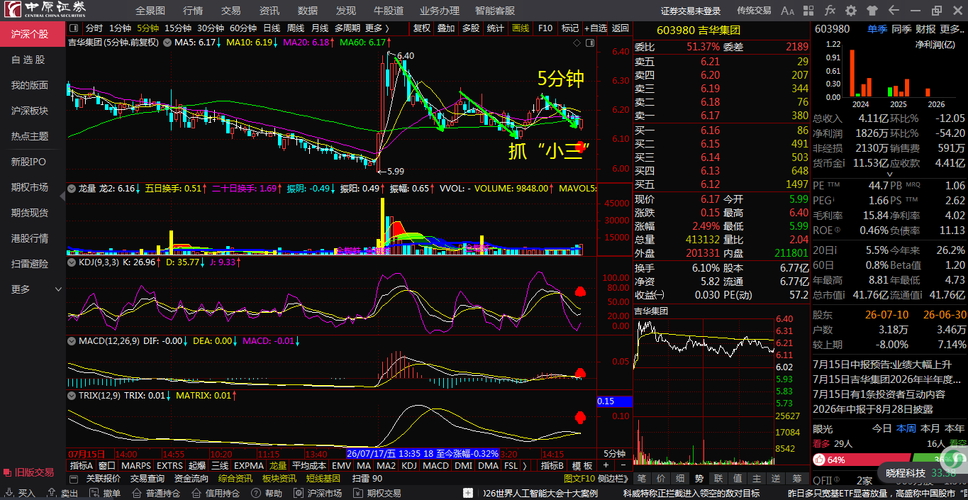Open 交易 top menu
968x500 pixels.
[x=231, y=10]
